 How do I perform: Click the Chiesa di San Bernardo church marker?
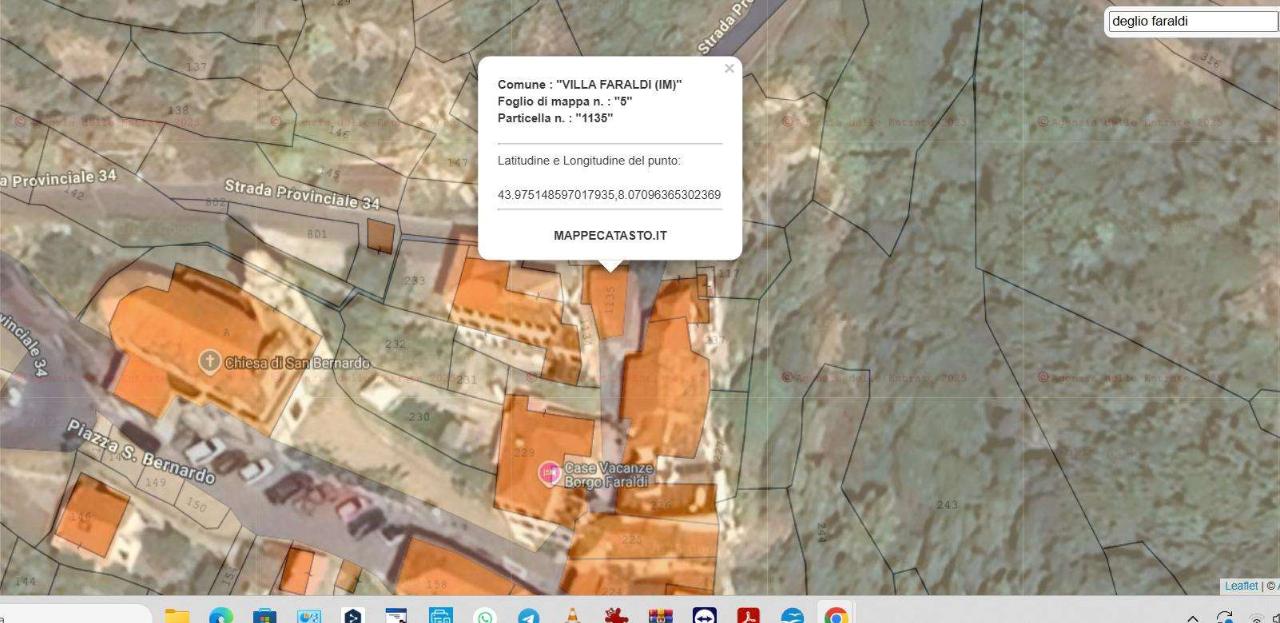pyautogui.click(x=210, y=361)
